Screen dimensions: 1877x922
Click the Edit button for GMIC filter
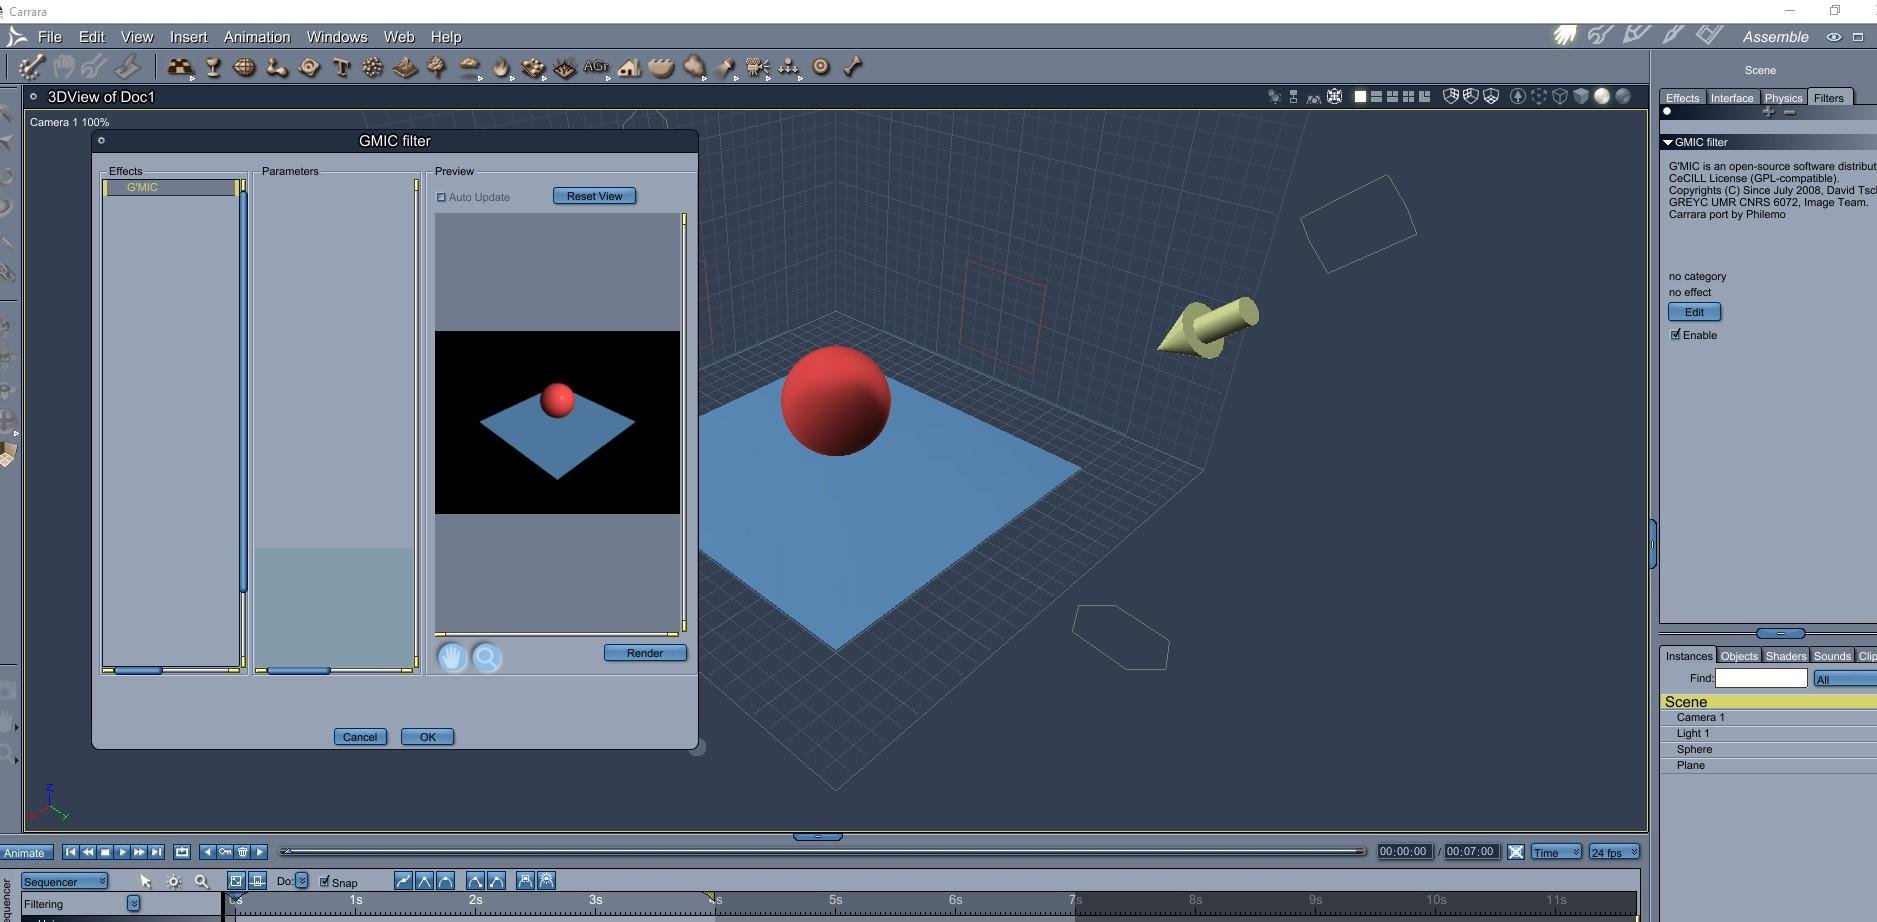(1694, 312)
